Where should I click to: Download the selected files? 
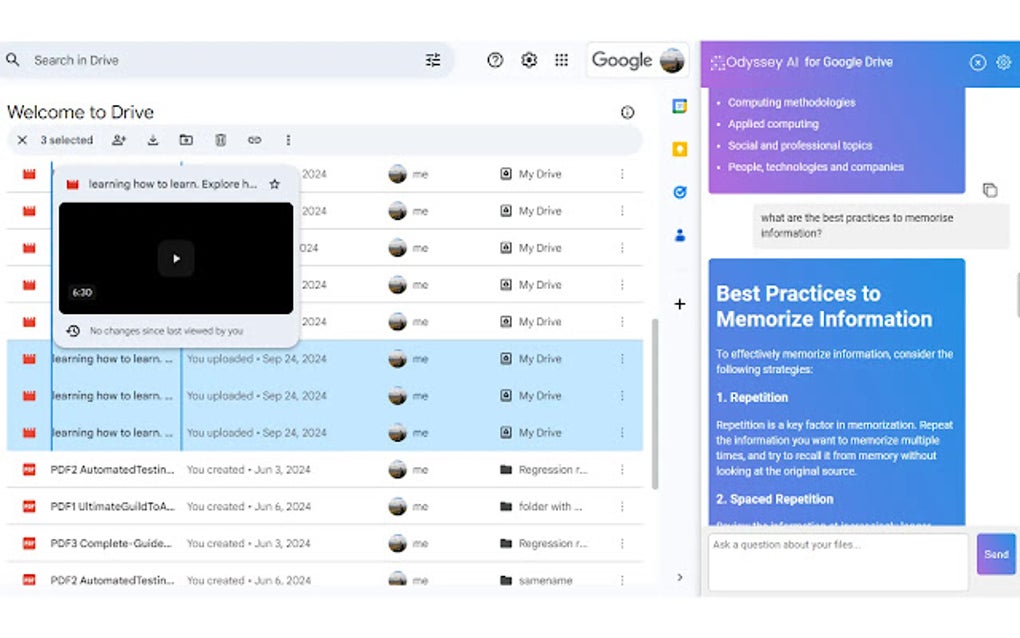pyautogui.click(x=153, y=140)
